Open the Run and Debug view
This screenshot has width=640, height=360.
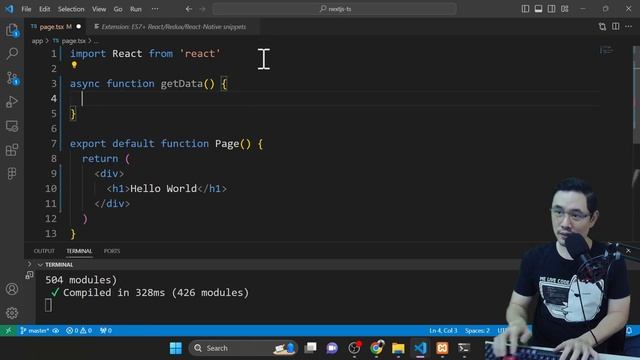[x=12, y=102]
